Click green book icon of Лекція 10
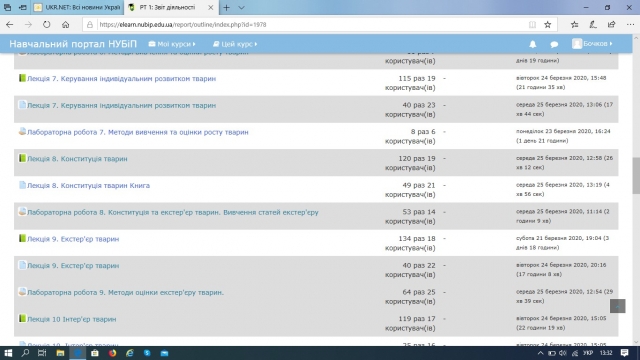 point(22,318)
